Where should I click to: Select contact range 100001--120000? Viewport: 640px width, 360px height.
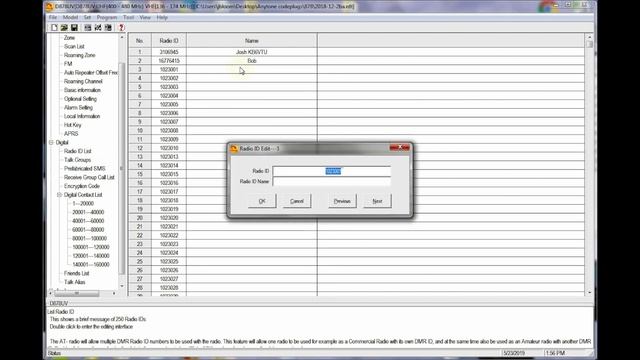click(91, 247)
